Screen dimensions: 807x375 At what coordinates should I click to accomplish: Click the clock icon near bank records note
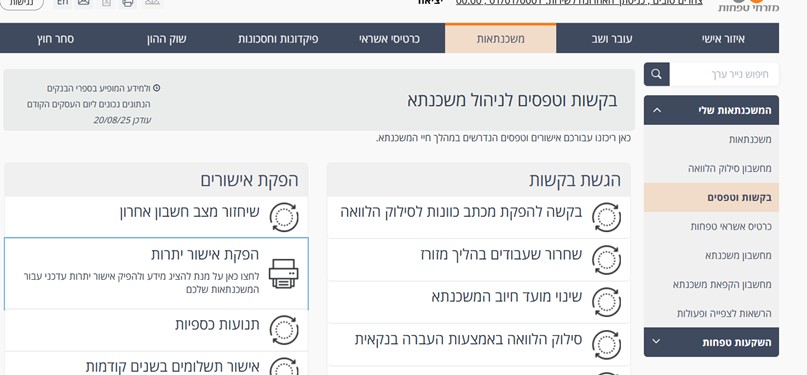[156, 88]
